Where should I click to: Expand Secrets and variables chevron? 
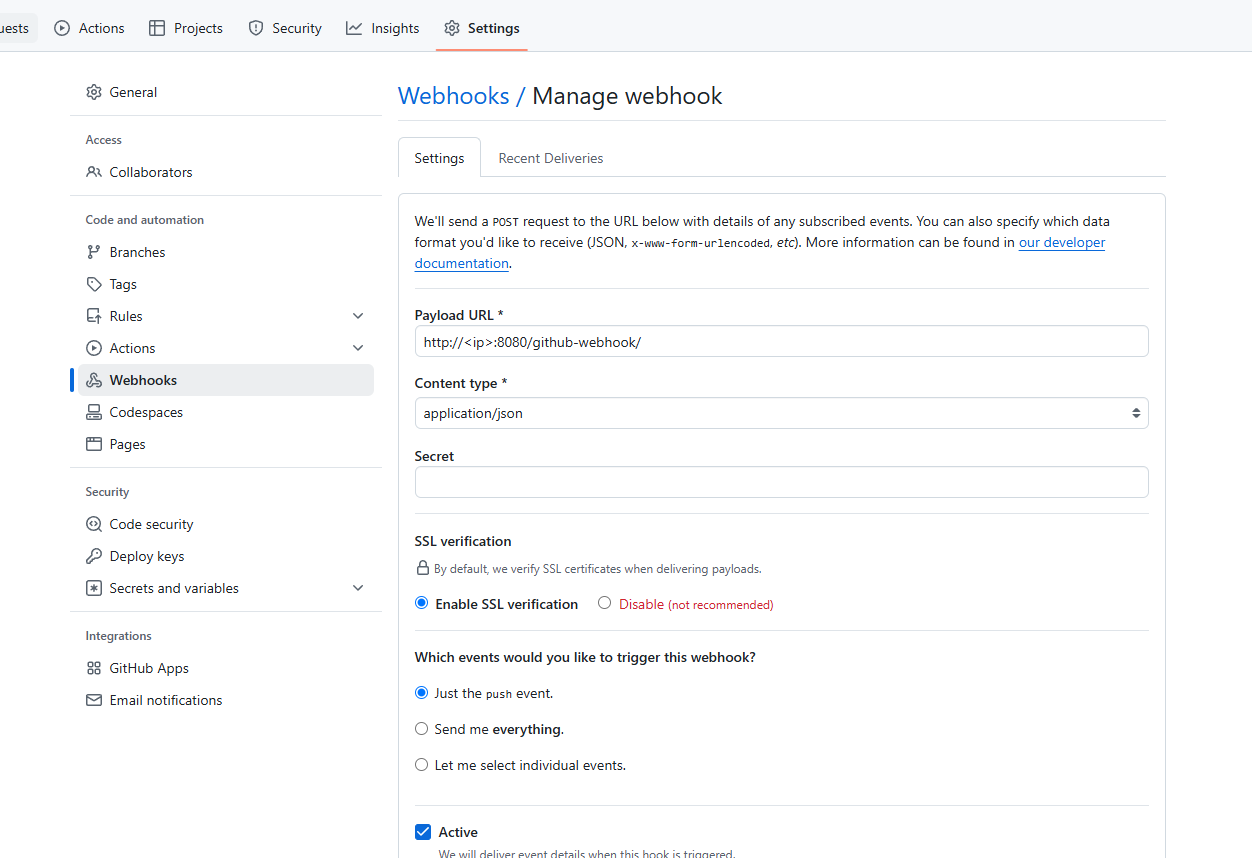358,588
